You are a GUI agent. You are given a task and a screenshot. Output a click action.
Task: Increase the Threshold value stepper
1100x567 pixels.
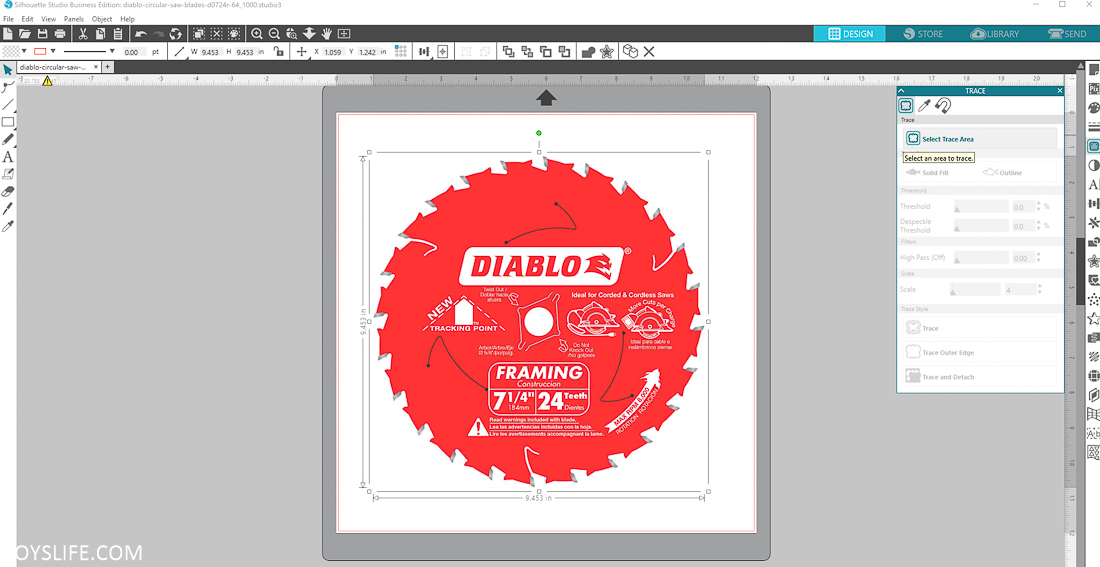click(1039, 204)
